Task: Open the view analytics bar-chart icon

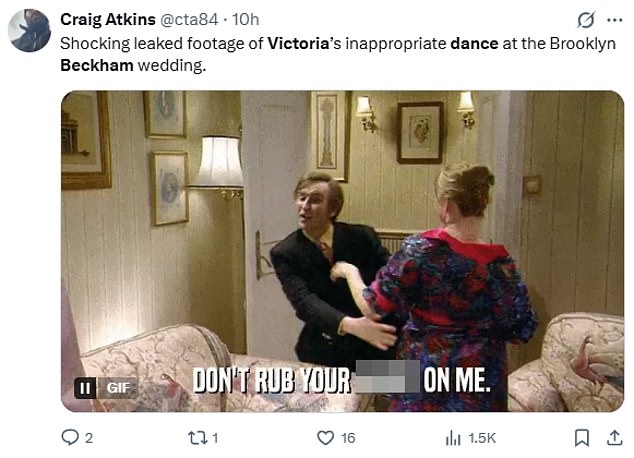Action: click(453, 436)
